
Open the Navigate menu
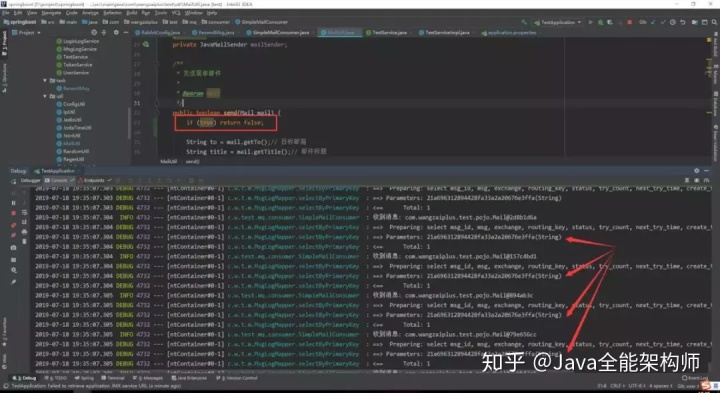pyautogui.click(x=51, y=13)
